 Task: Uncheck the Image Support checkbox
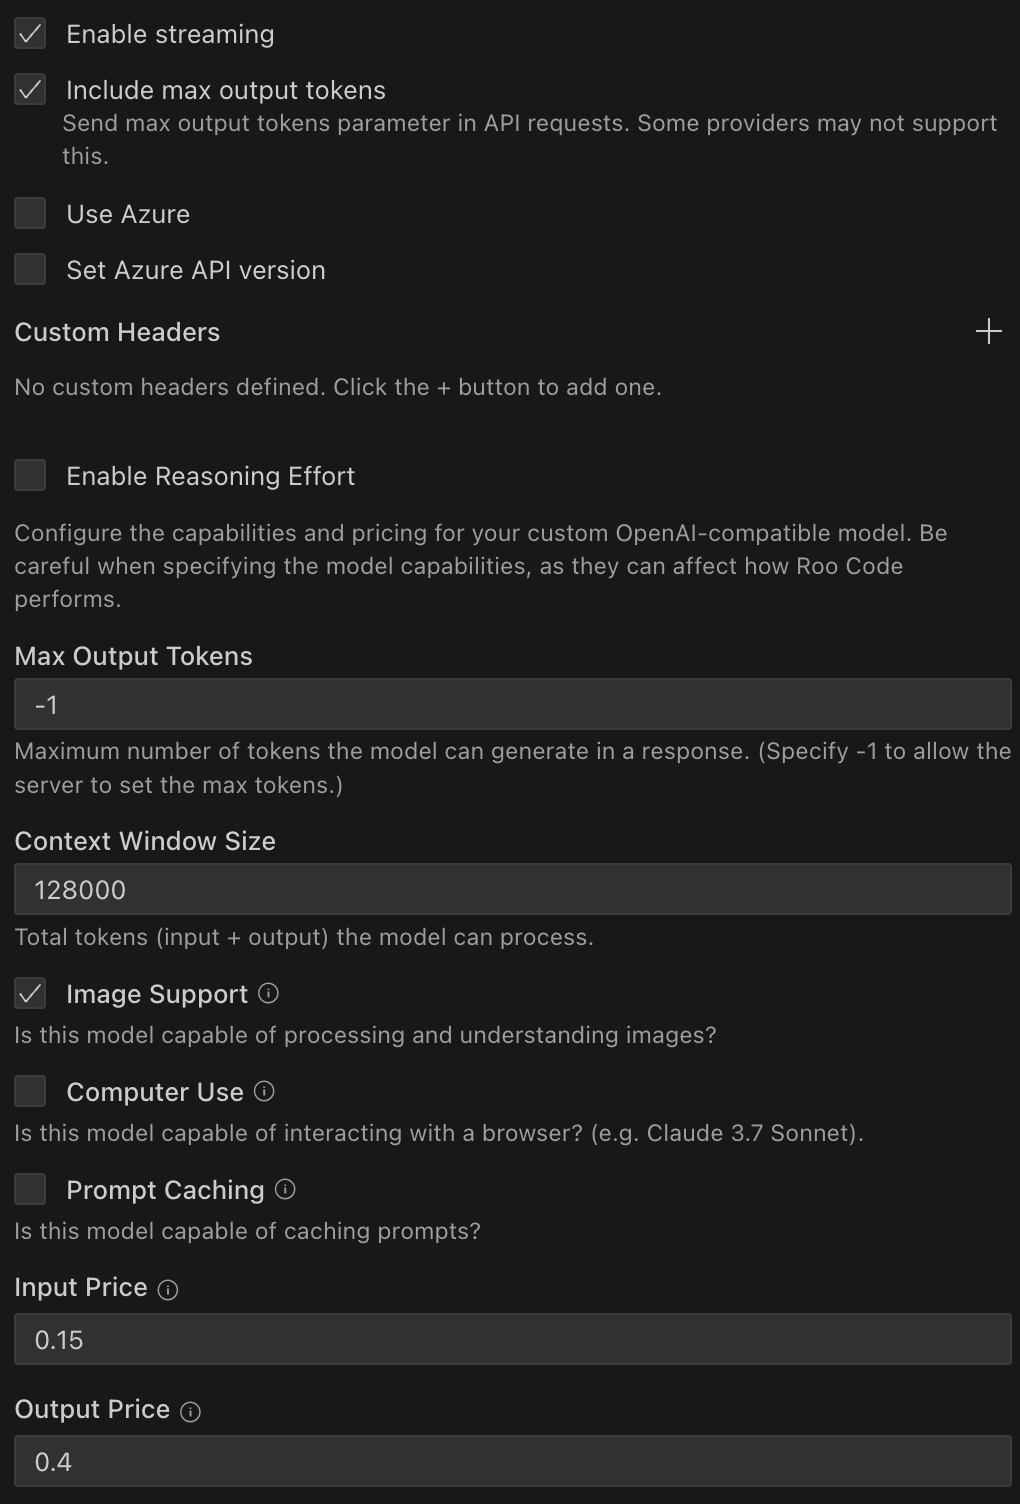point(30,994)
